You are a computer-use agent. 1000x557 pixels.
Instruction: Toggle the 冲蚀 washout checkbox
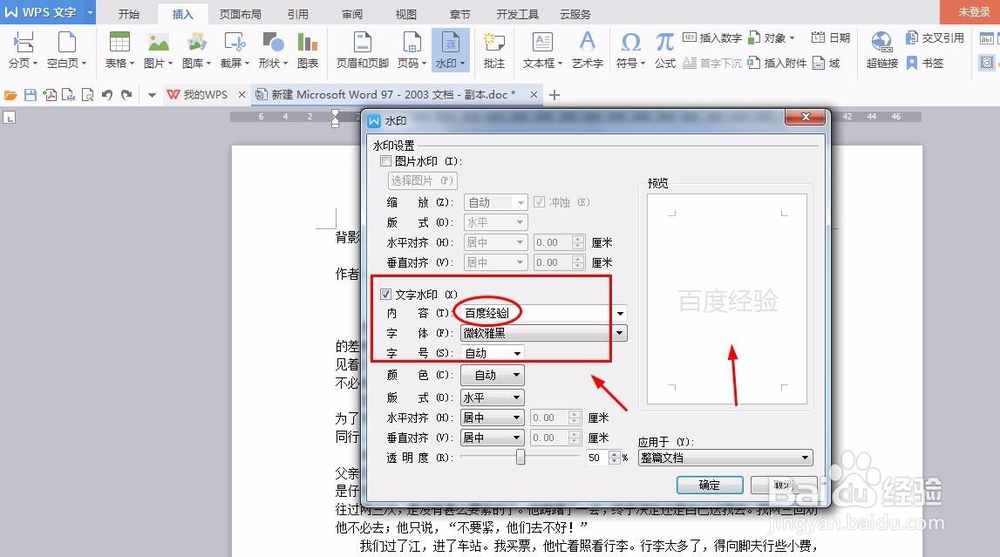[540, 202]
